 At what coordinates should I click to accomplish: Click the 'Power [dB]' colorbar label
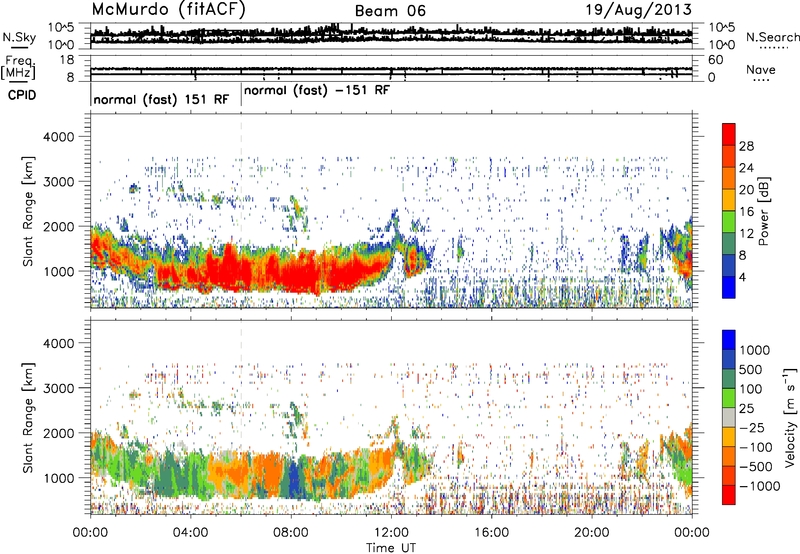point(764,211)
